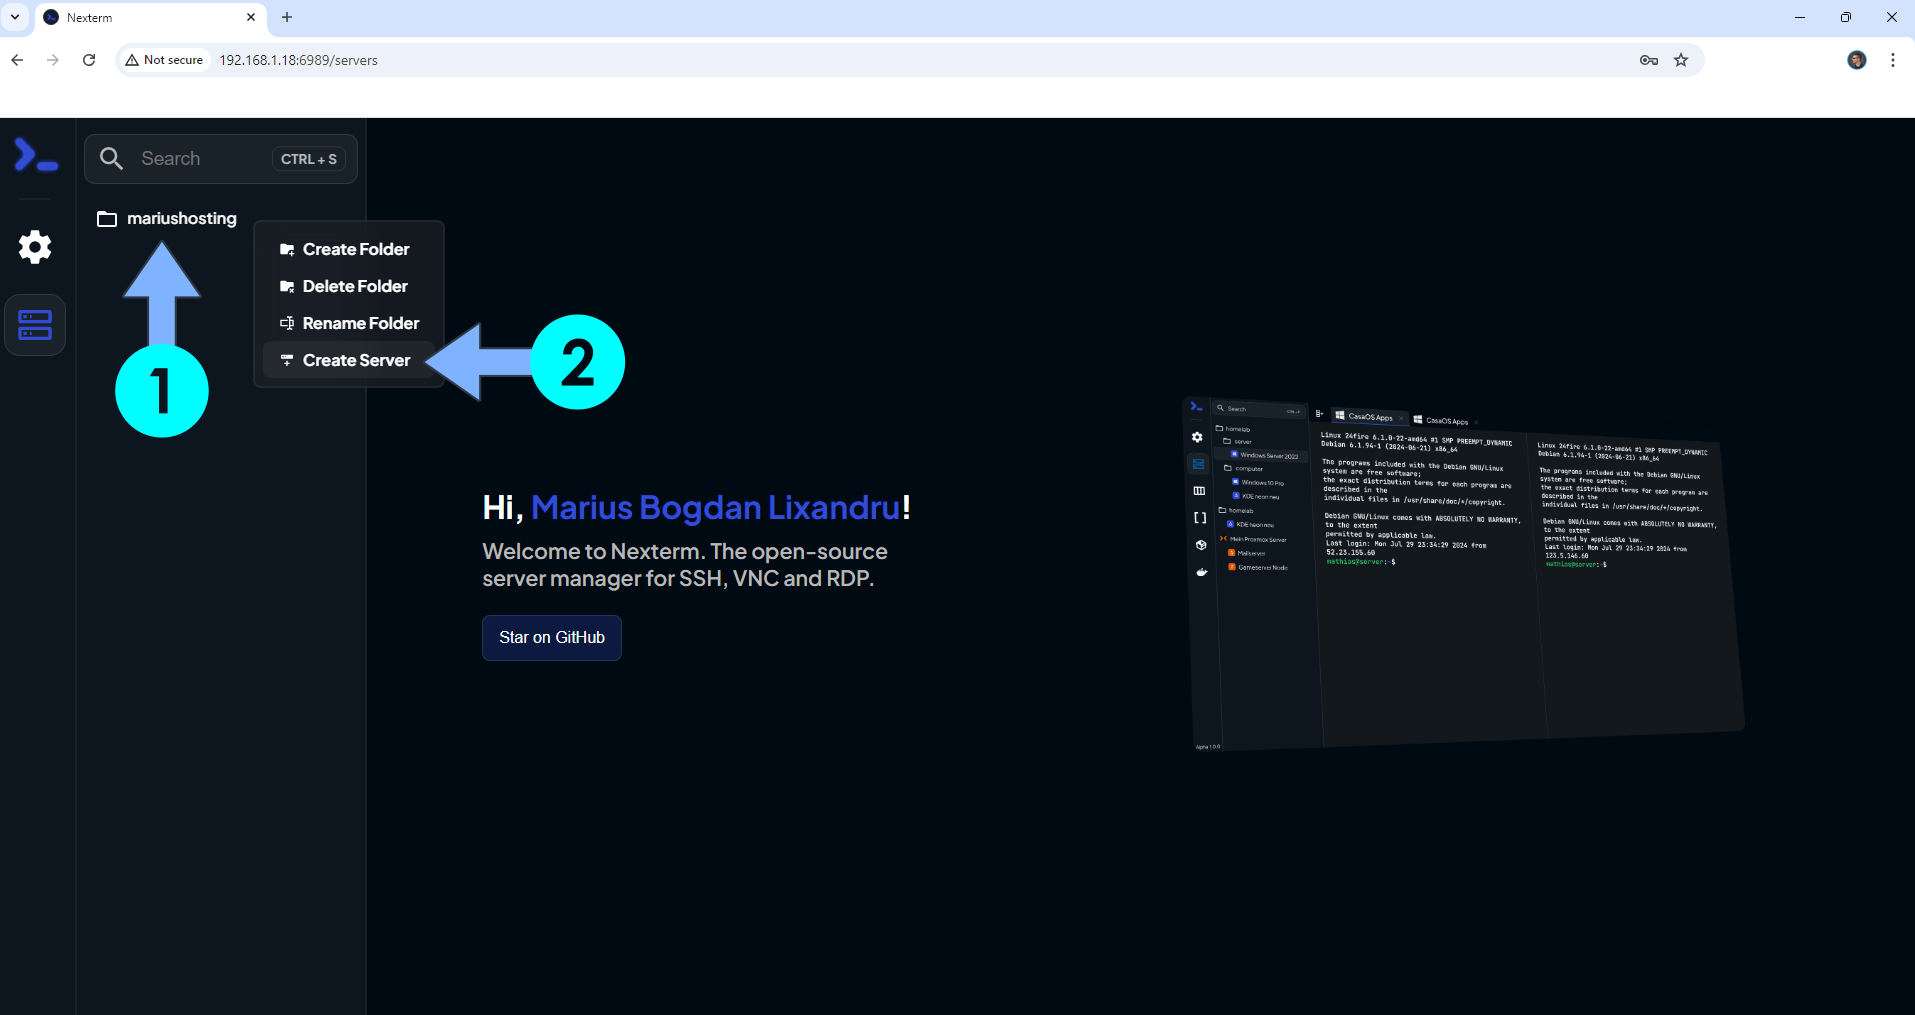Click the Marius Bogdan Lixandru name text

pos(716,508)
